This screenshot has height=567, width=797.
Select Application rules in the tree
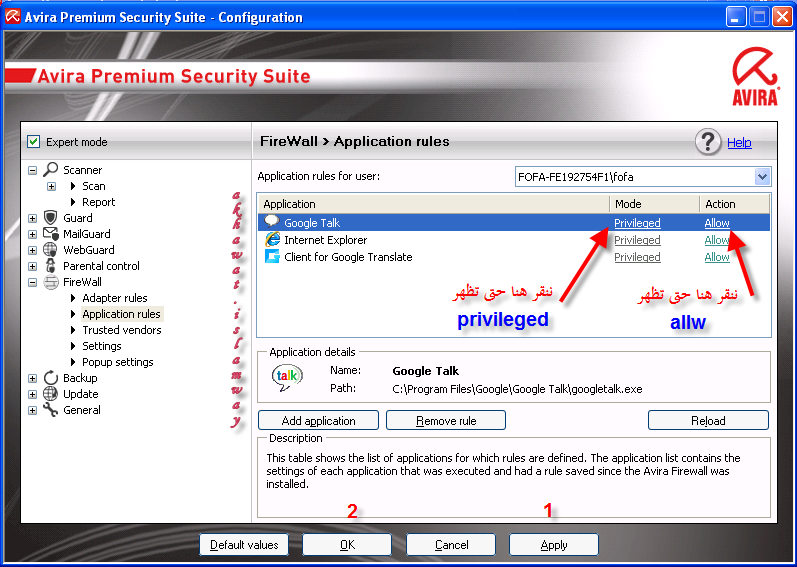(121, 314)
